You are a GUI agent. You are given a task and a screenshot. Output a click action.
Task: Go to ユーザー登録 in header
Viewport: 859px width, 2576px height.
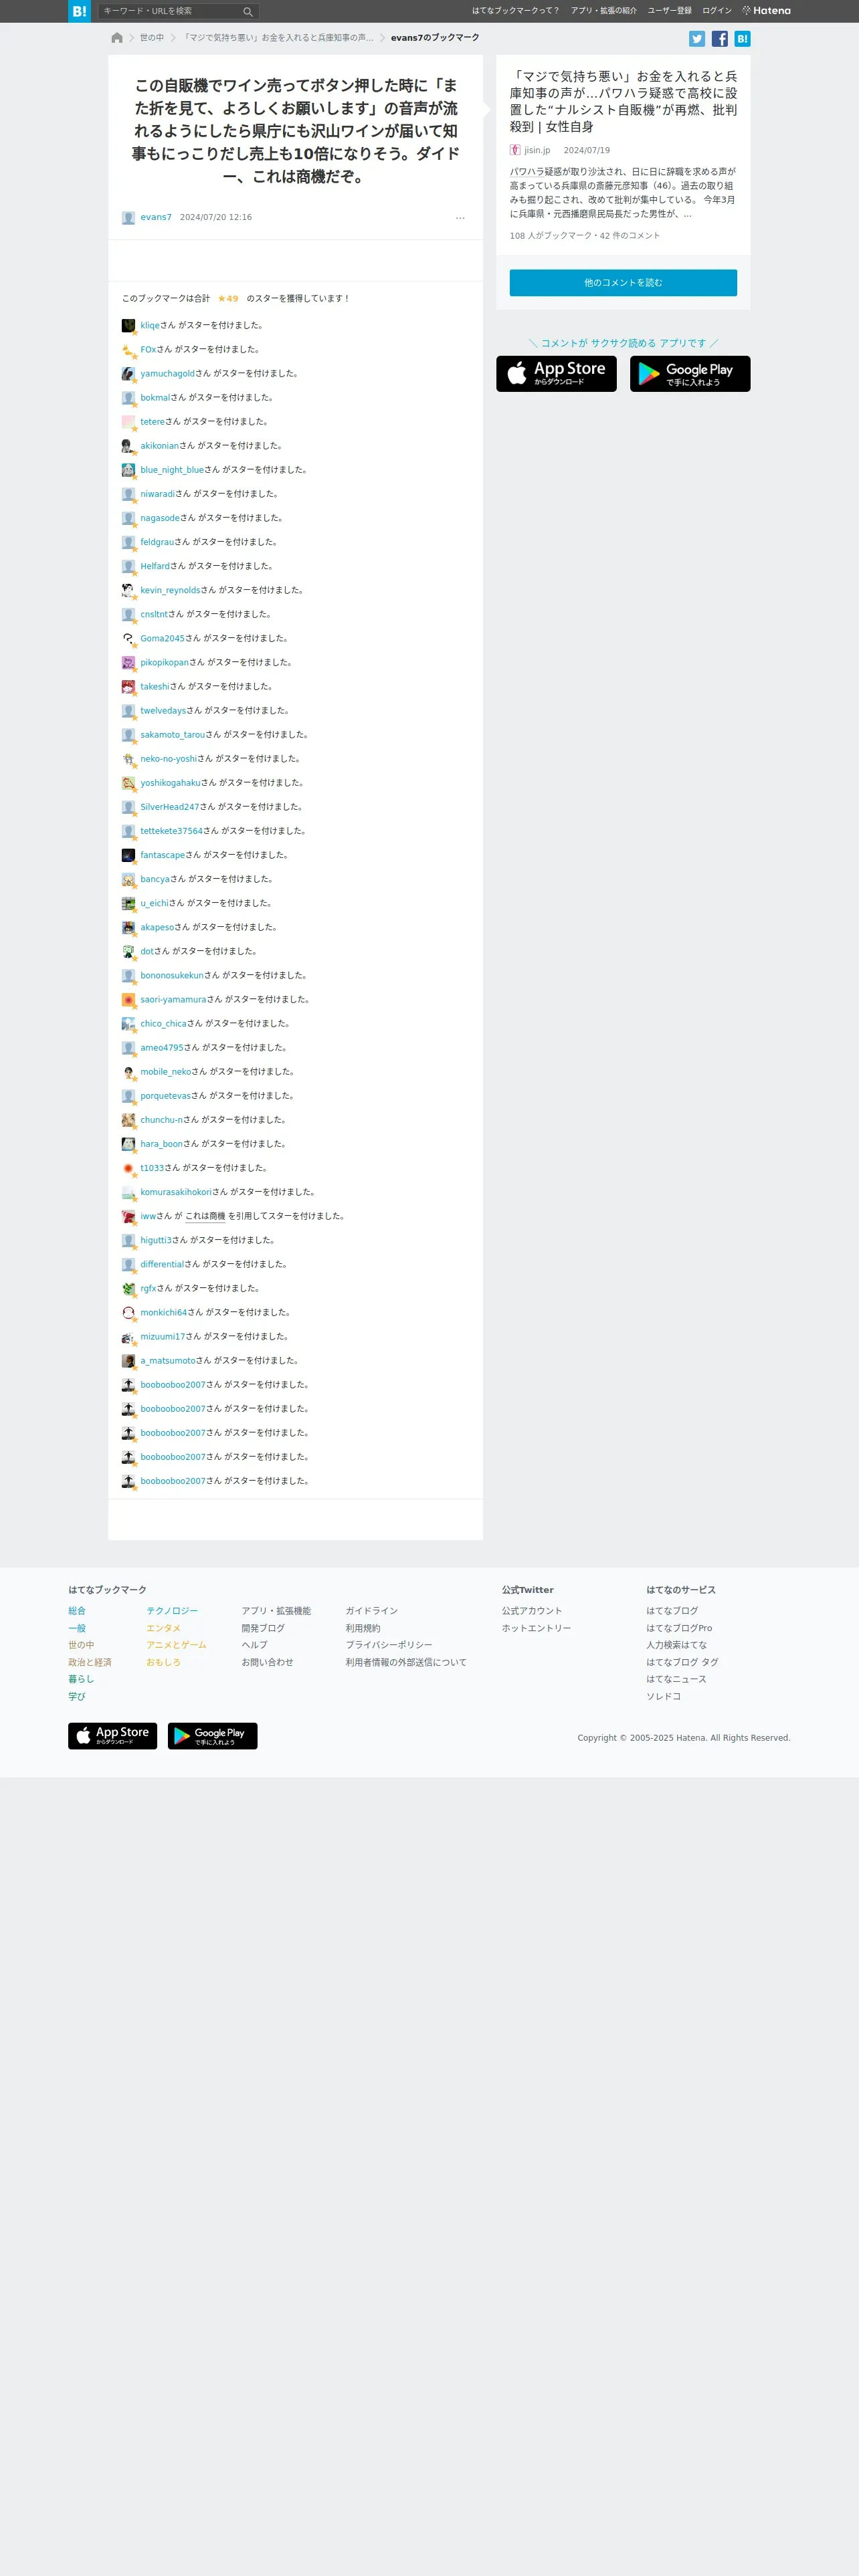click(669, 11)
